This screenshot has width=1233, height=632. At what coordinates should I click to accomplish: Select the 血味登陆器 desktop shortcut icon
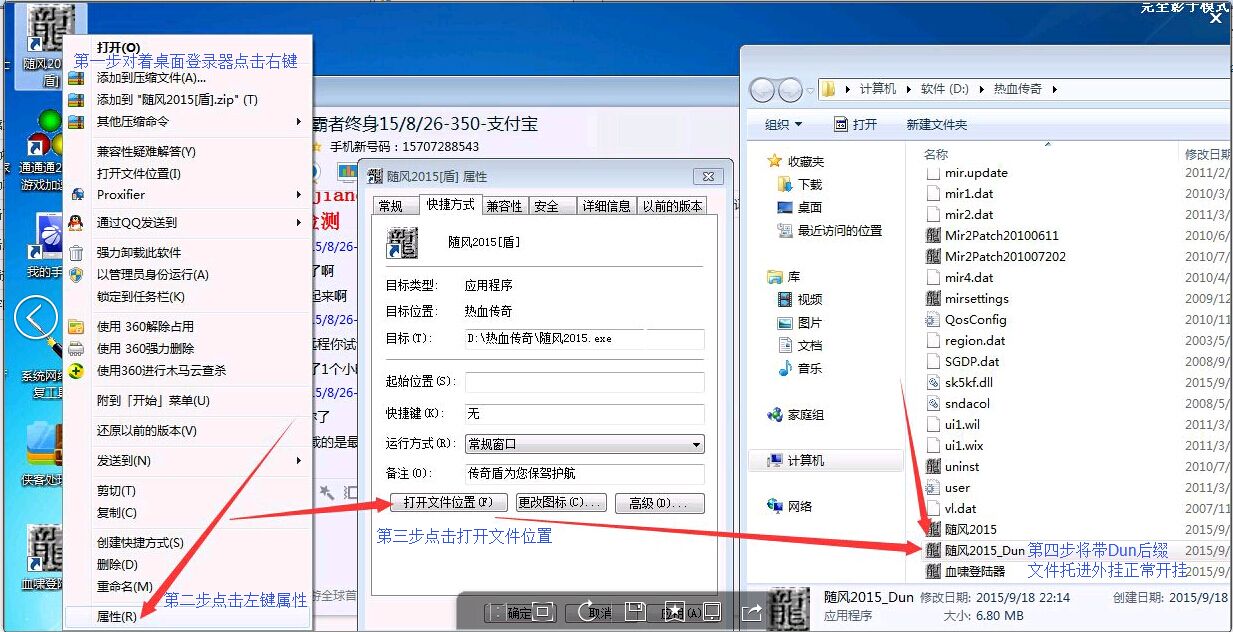(45, 548)
